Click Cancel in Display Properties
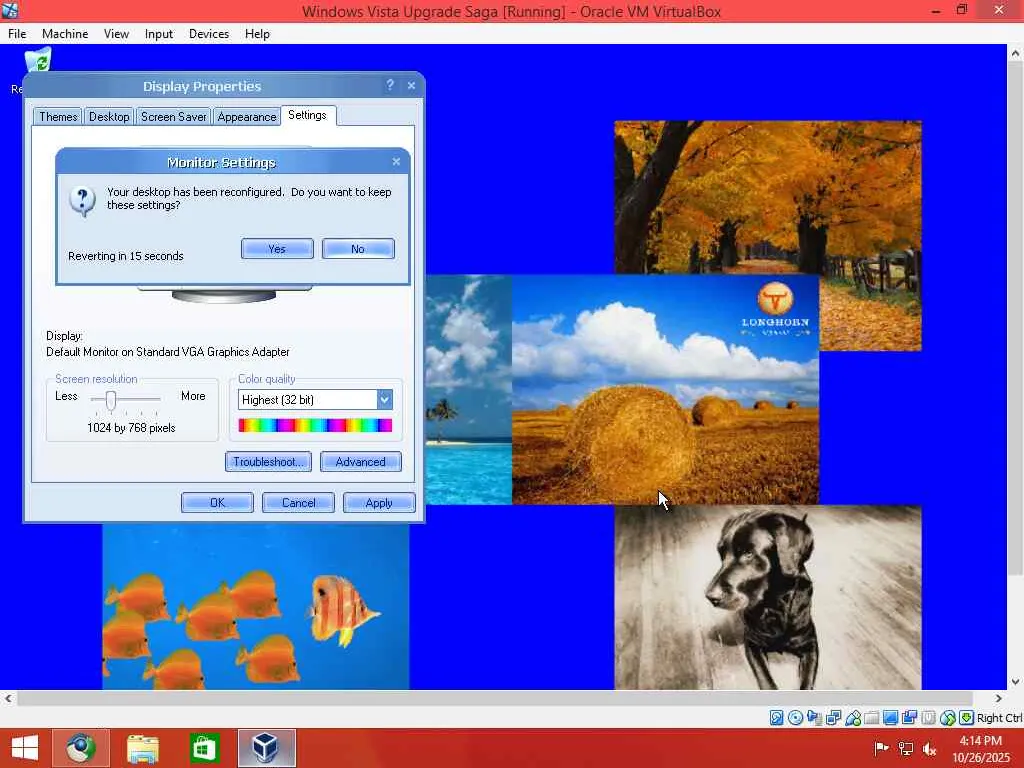 298,503
